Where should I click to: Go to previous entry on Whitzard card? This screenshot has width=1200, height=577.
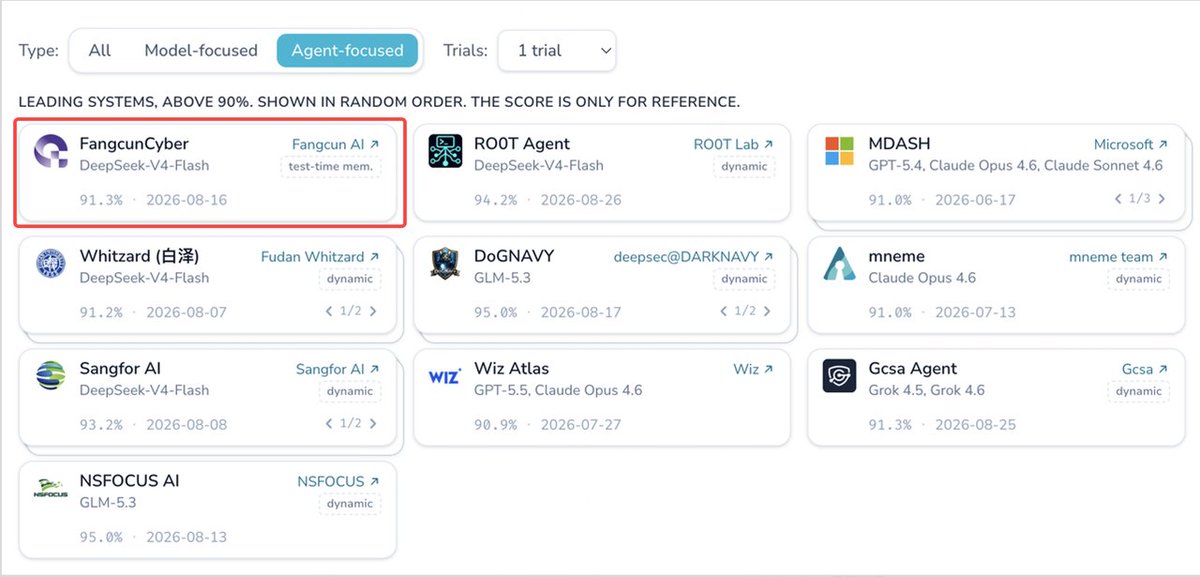[329, 312]
